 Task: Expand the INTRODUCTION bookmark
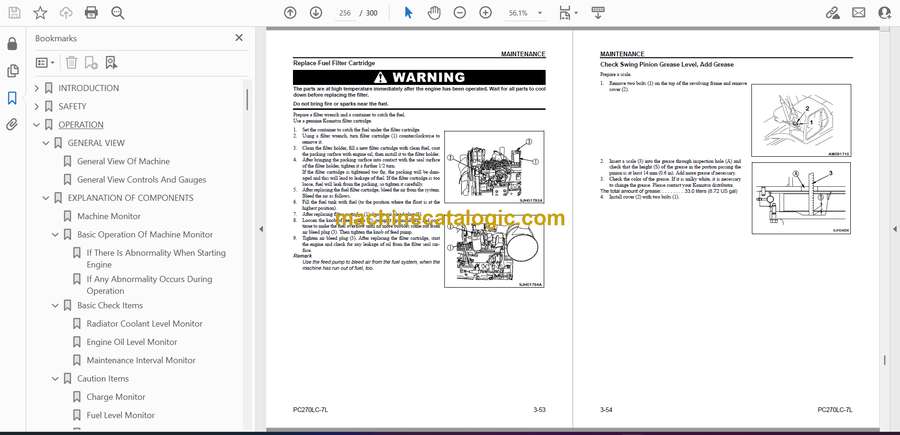37,88
